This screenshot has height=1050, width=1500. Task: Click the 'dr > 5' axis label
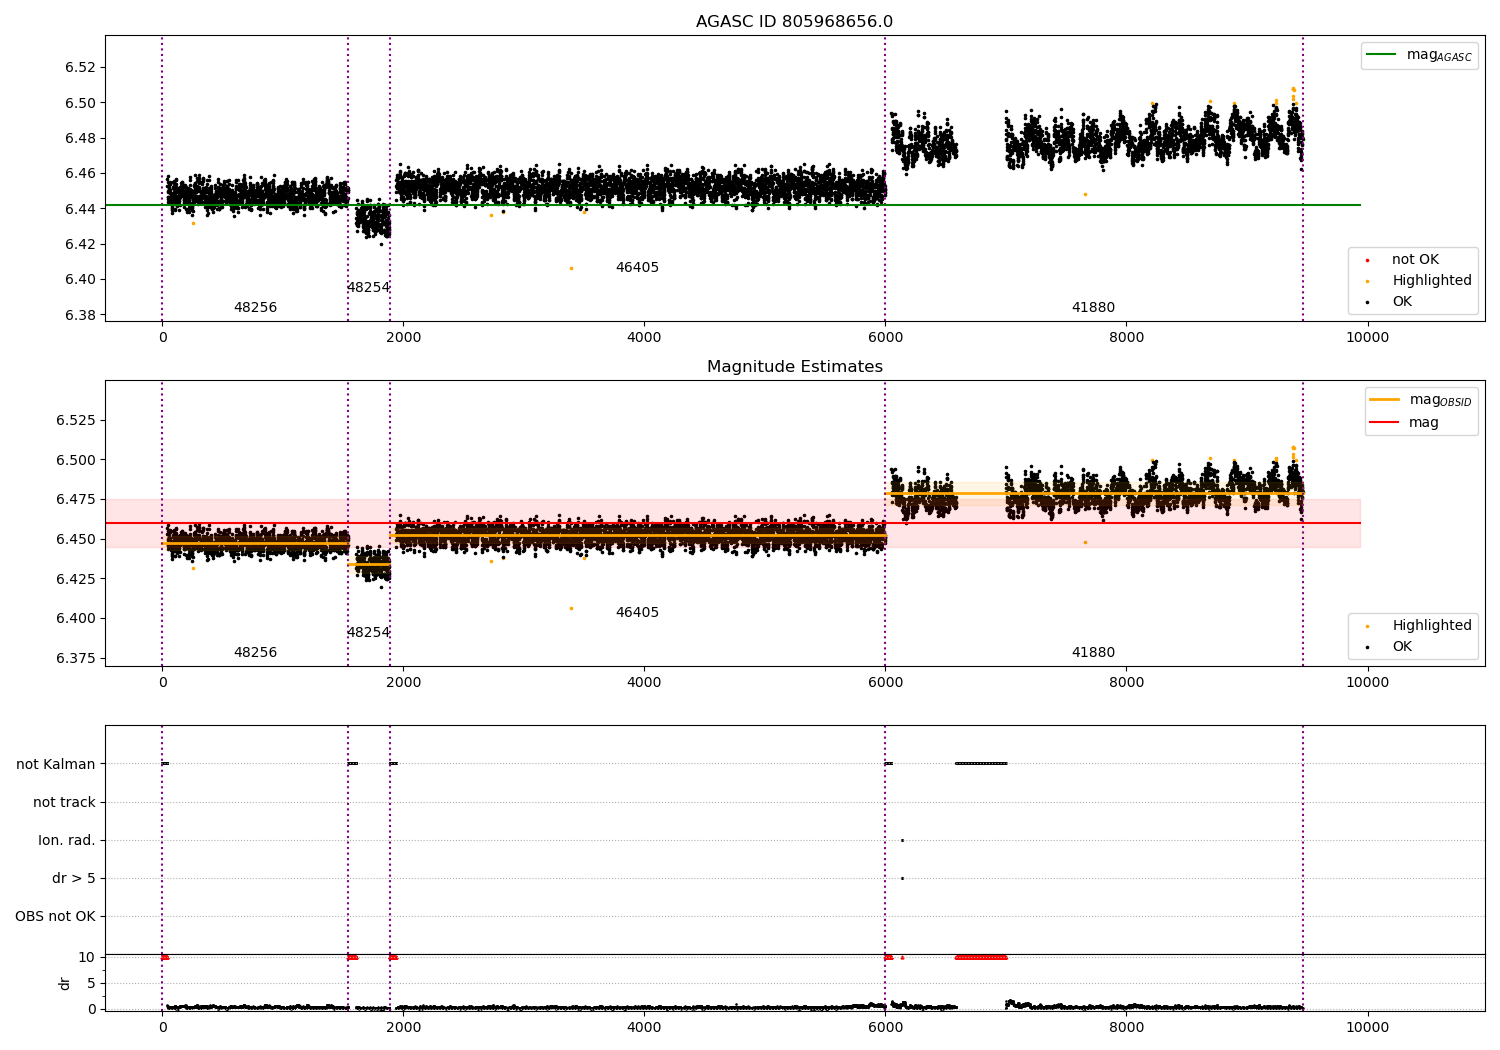[x=74, y=878]
